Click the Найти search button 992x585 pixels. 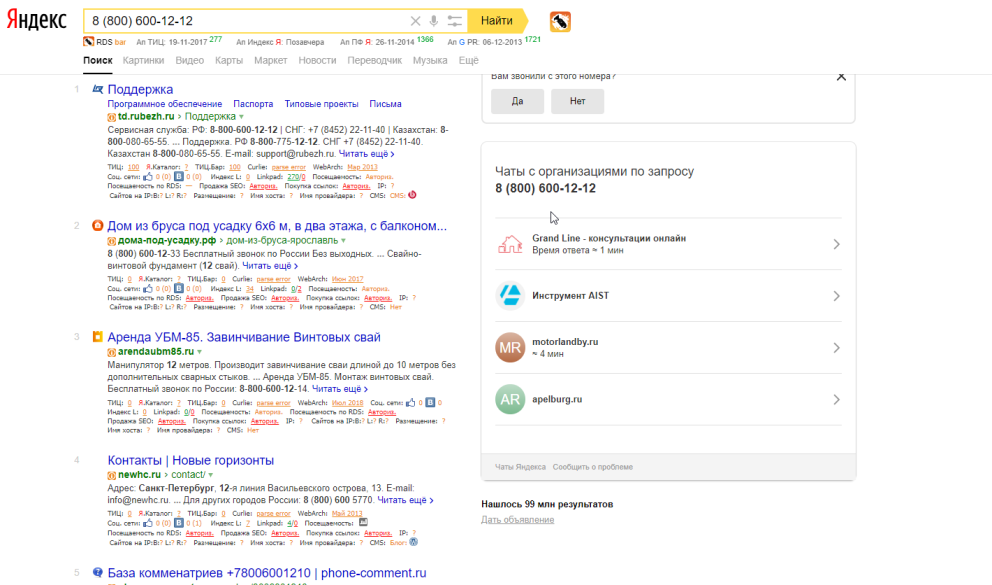pos(497,21)
